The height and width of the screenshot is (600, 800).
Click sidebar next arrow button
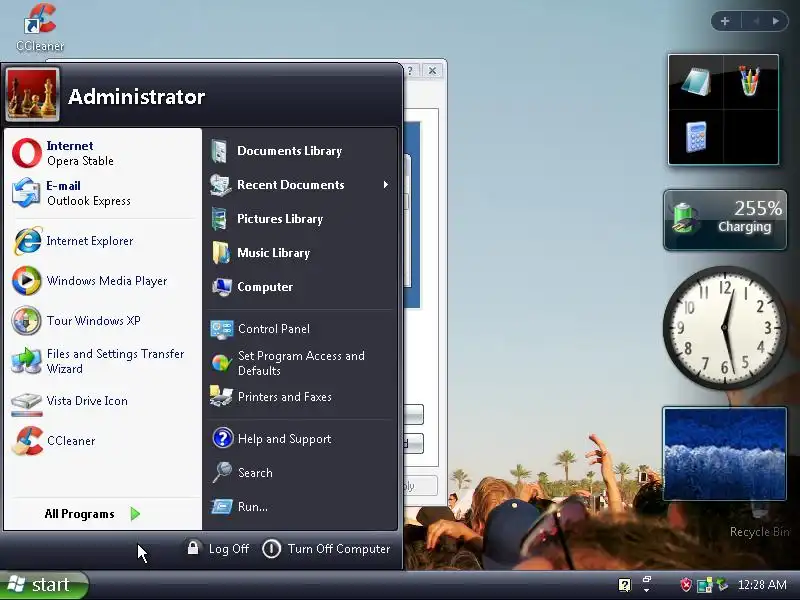coord(776,21)
